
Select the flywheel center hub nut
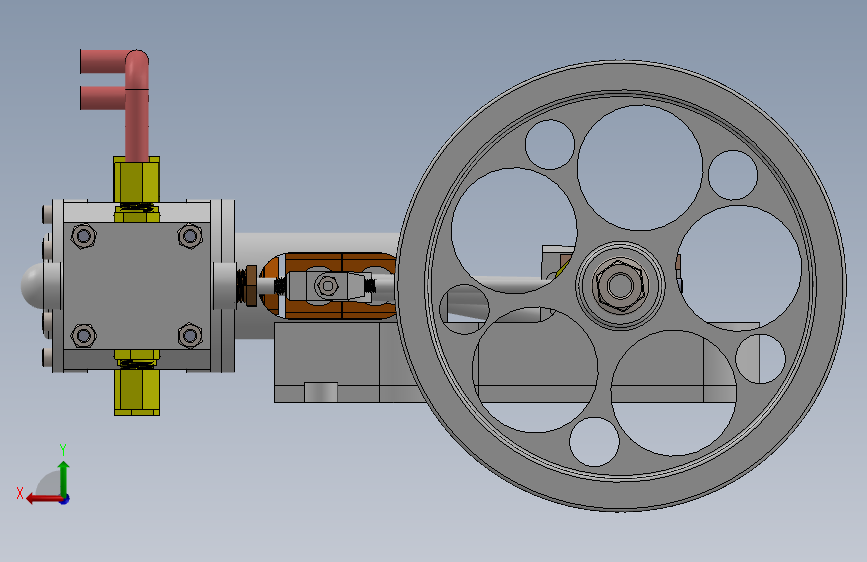tap(620, 285)
